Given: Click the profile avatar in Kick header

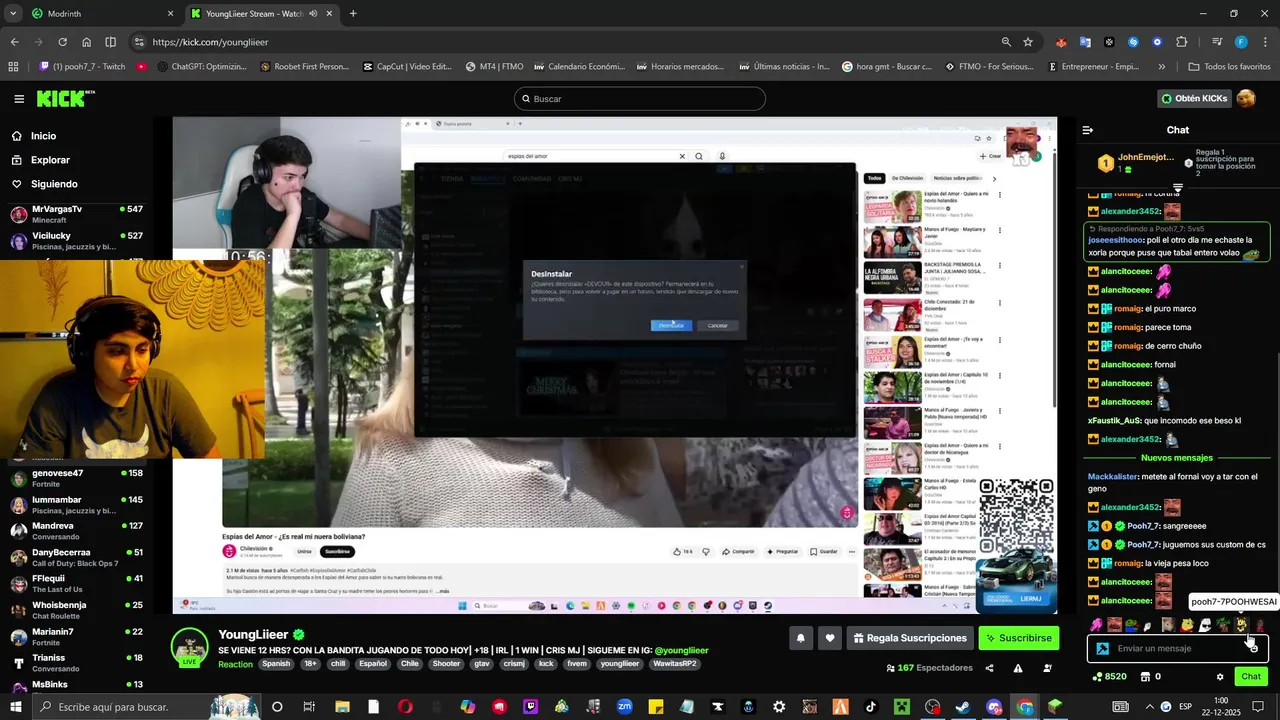Looking at the screenshot, I should (1246, 98).
